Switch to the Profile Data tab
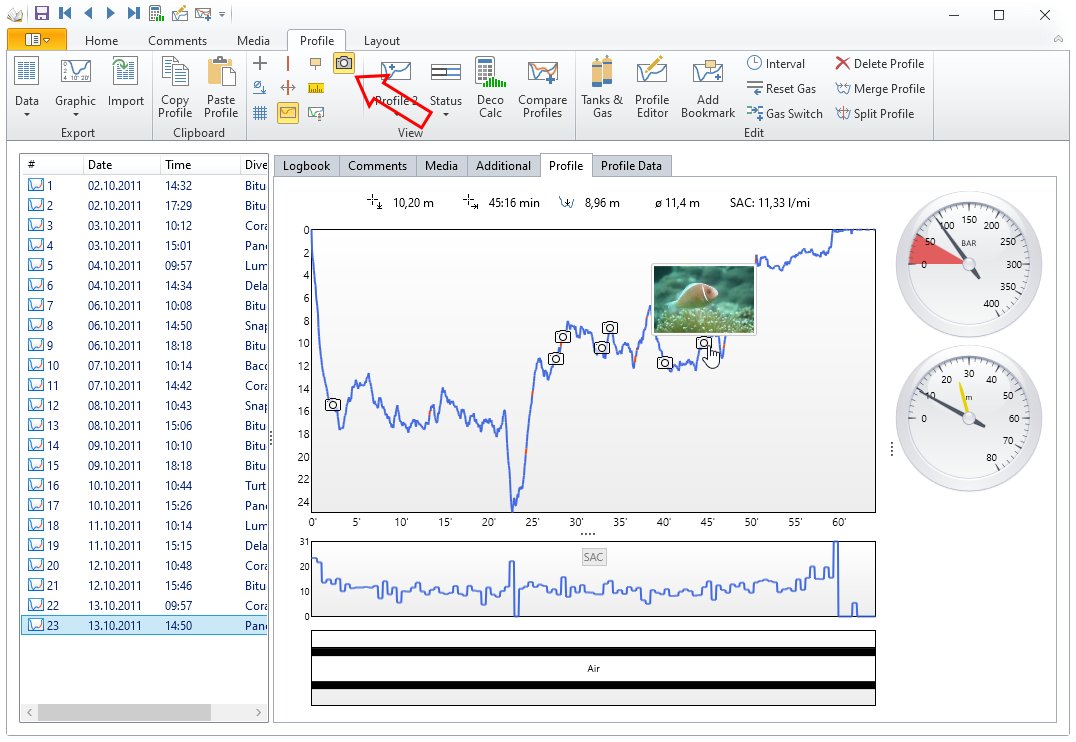 click(x=631, y=165)
